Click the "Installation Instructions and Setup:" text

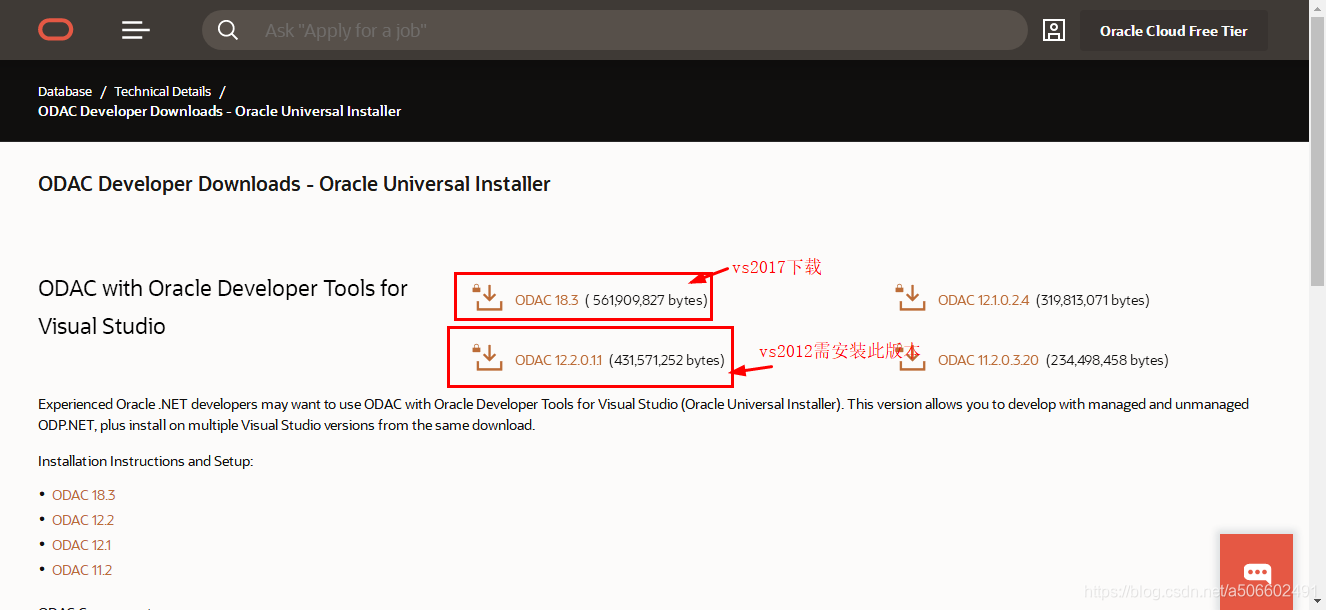[x=146, y=461]
